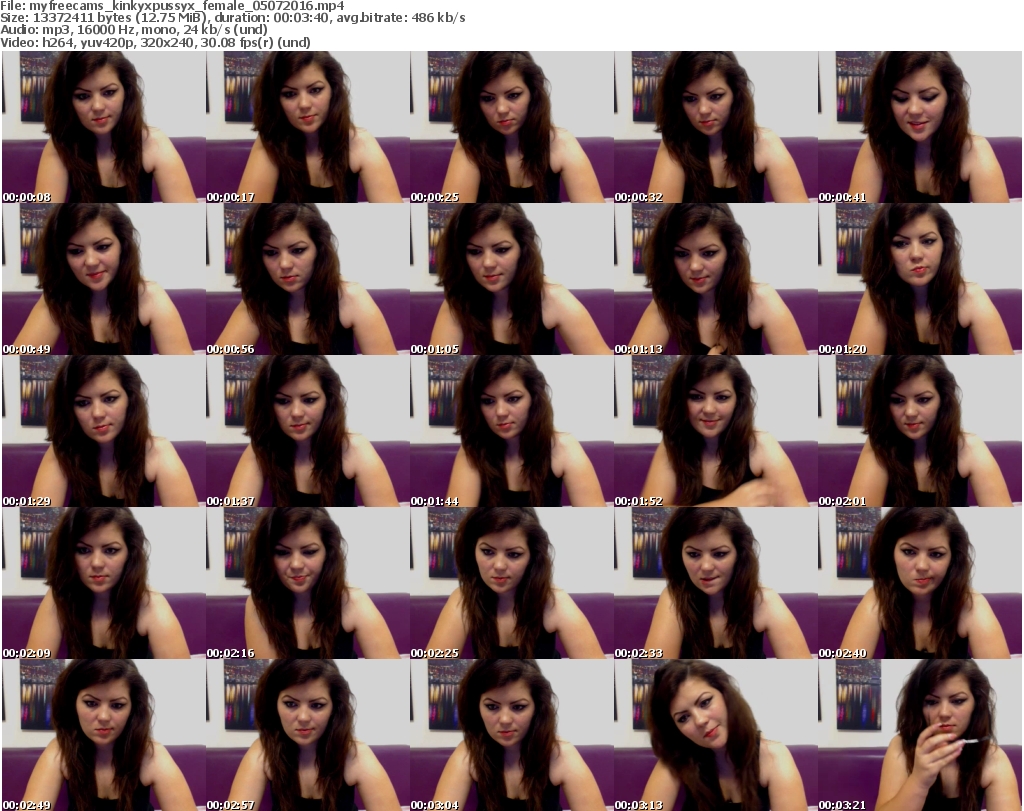Click the 'Size: 13372411 bytes' info line
Screen dimensions: 1024x811
(x=232, y=18)
